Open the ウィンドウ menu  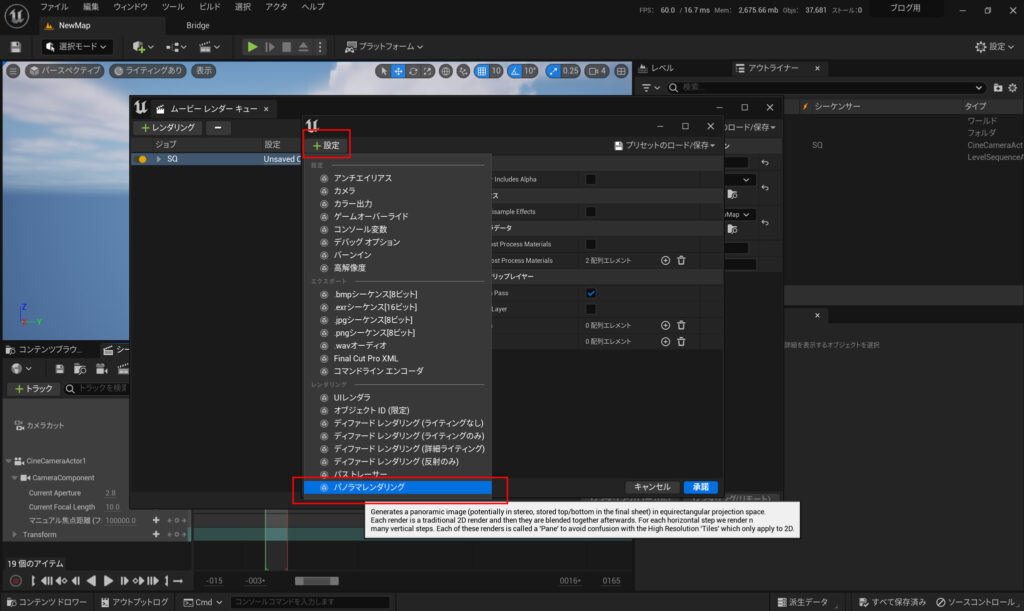(130, 7)
